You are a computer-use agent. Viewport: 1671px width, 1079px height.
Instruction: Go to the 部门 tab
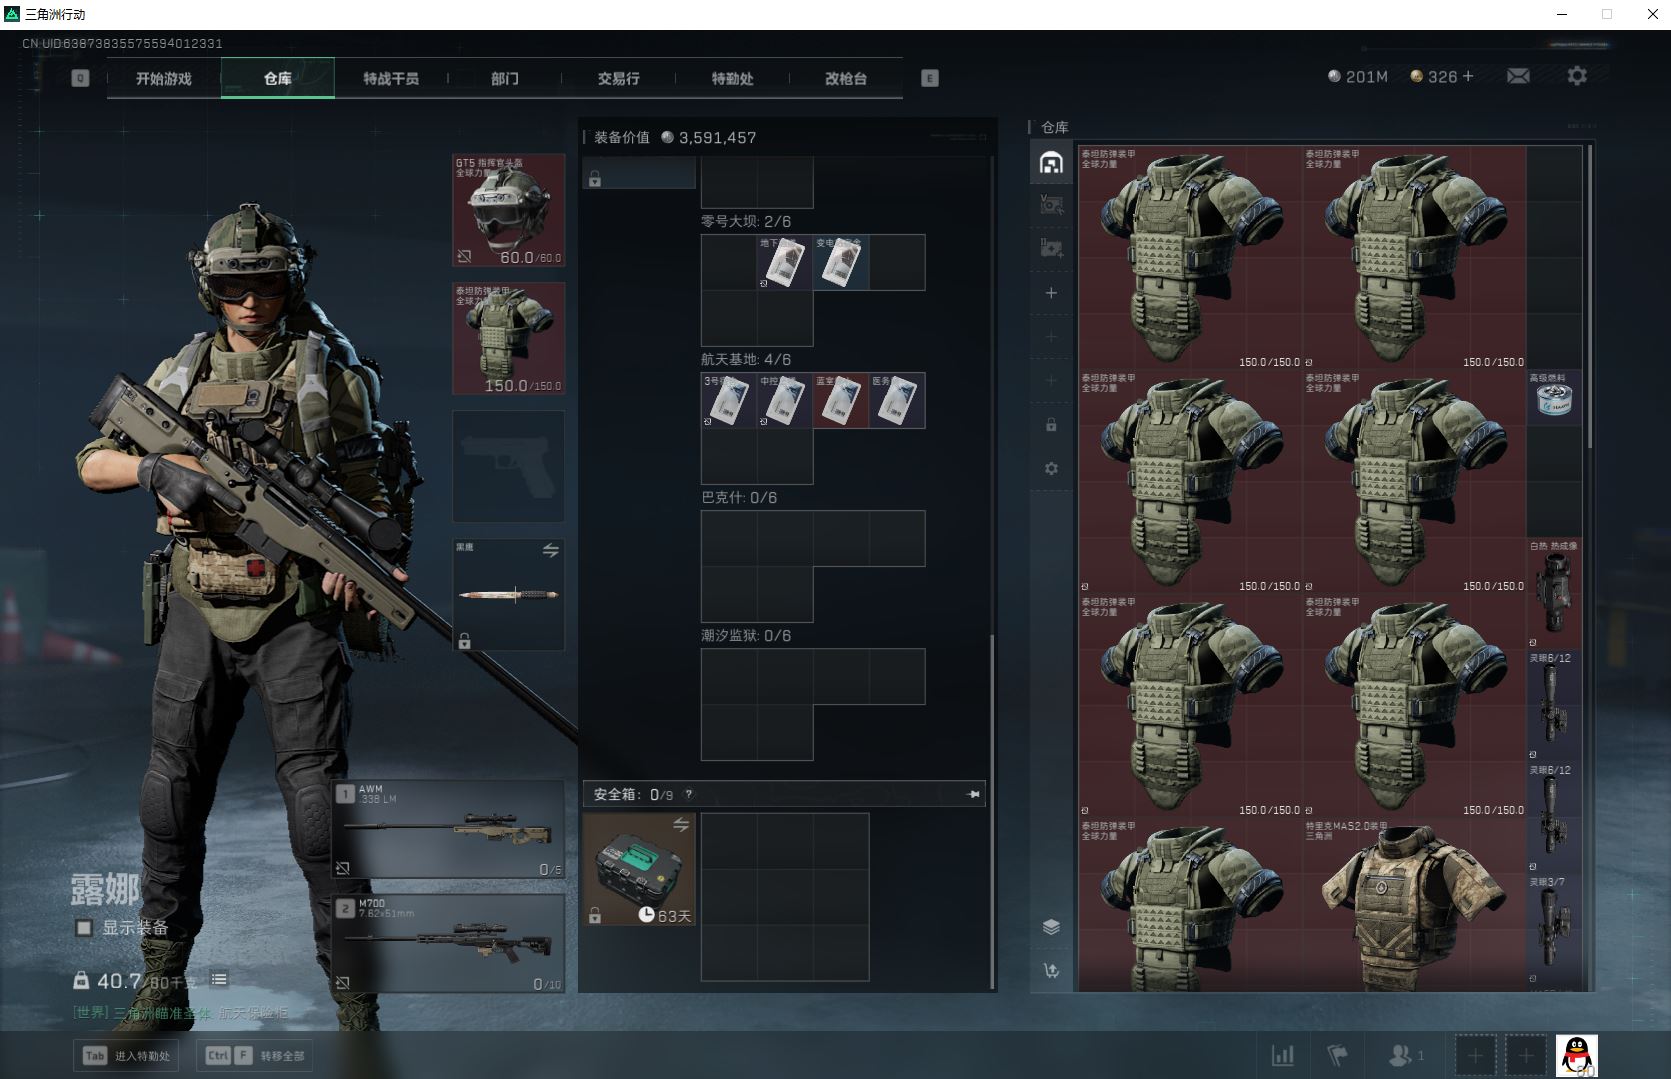tap(505, 78)
